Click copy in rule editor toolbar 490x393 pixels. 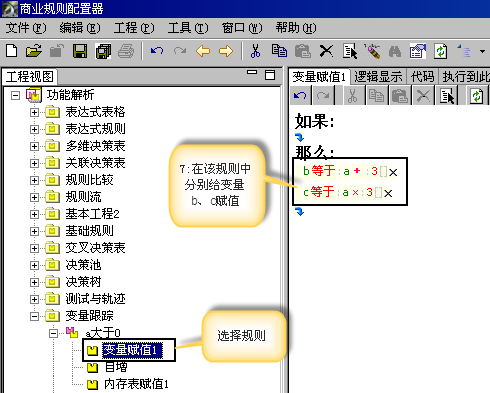pos(376,96)
